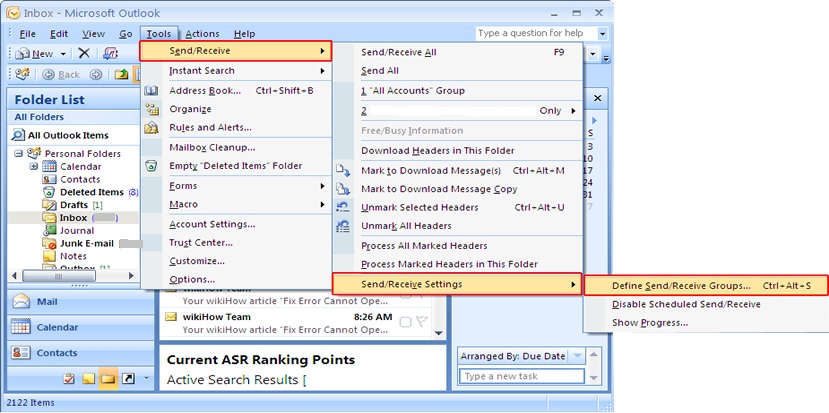
Task: Choose Process Marked Headers in This Folder
Action: pos(458,264)
